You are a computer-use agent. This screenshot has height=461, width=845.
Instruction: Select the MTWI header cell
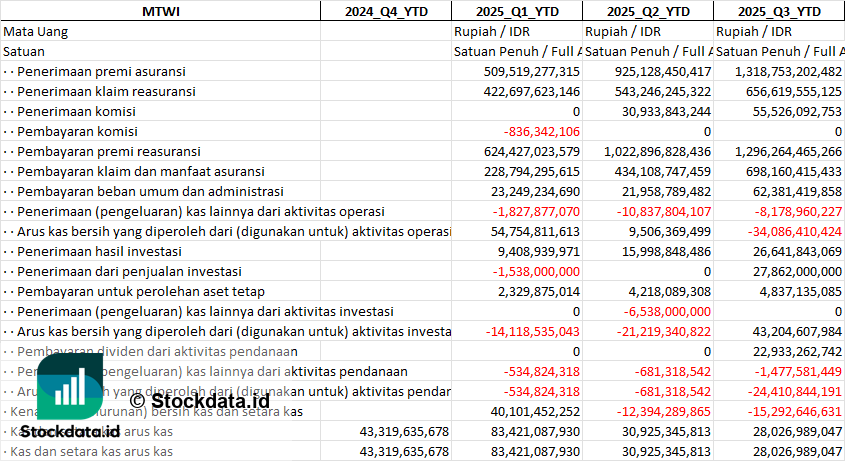(x=161, y=11)
